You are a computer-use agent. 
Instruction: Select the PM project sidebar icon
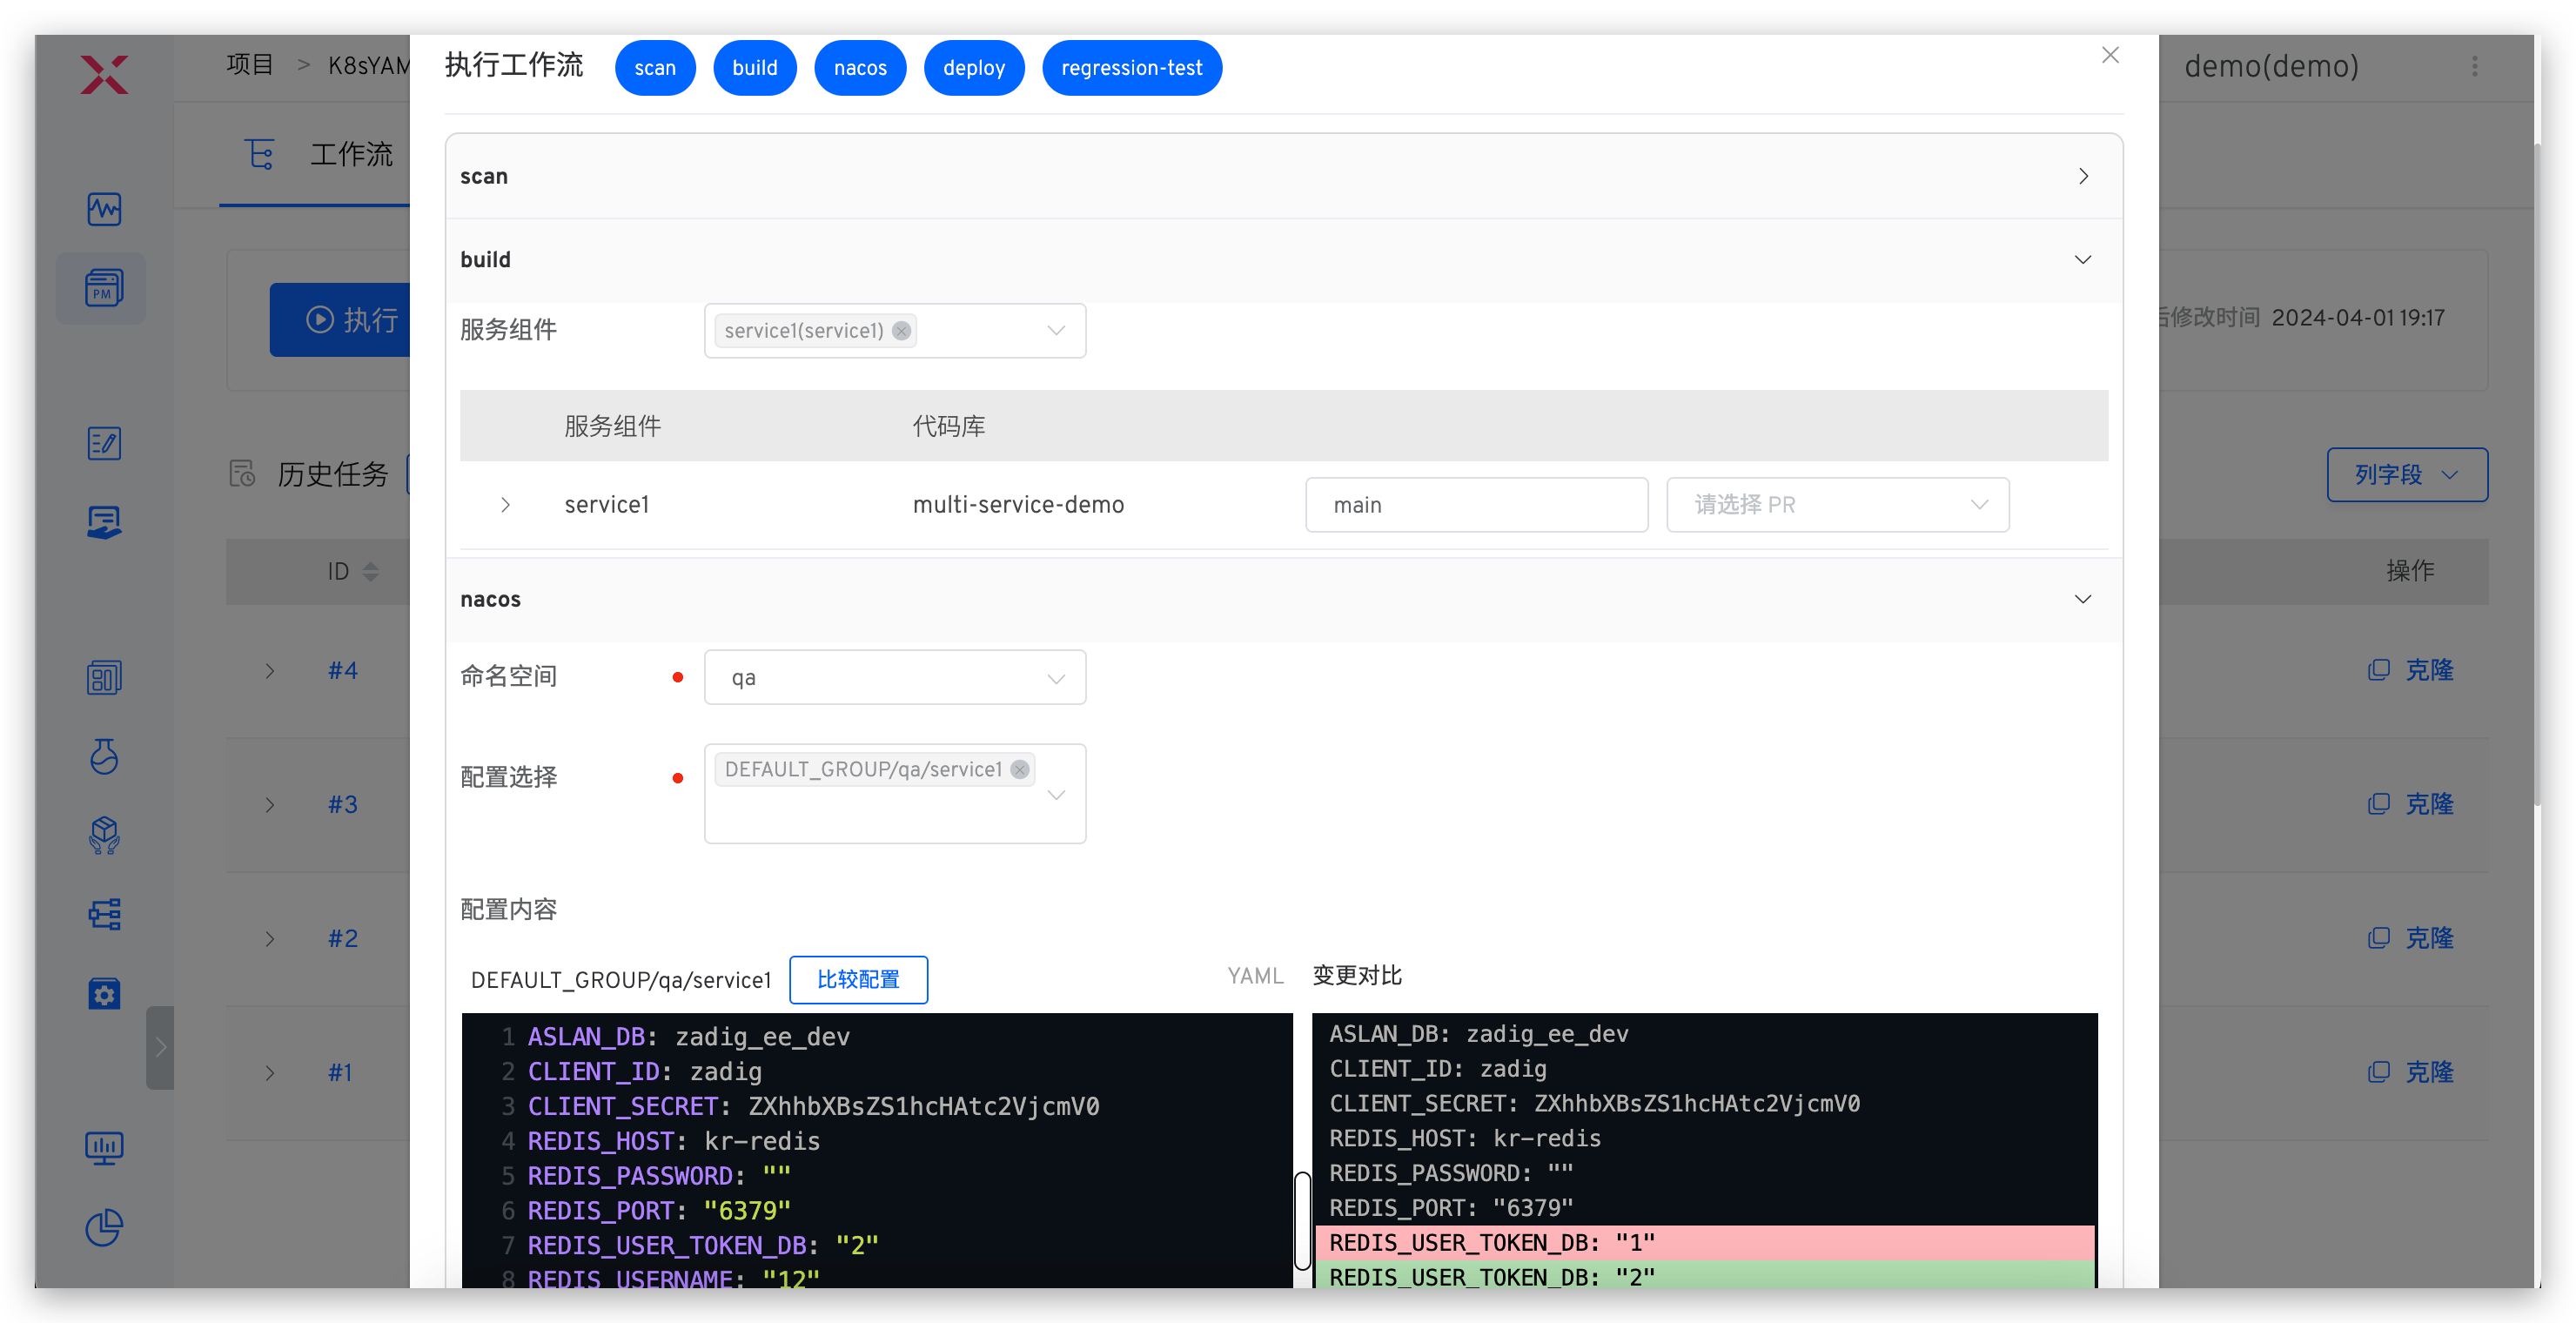(104, 288)
